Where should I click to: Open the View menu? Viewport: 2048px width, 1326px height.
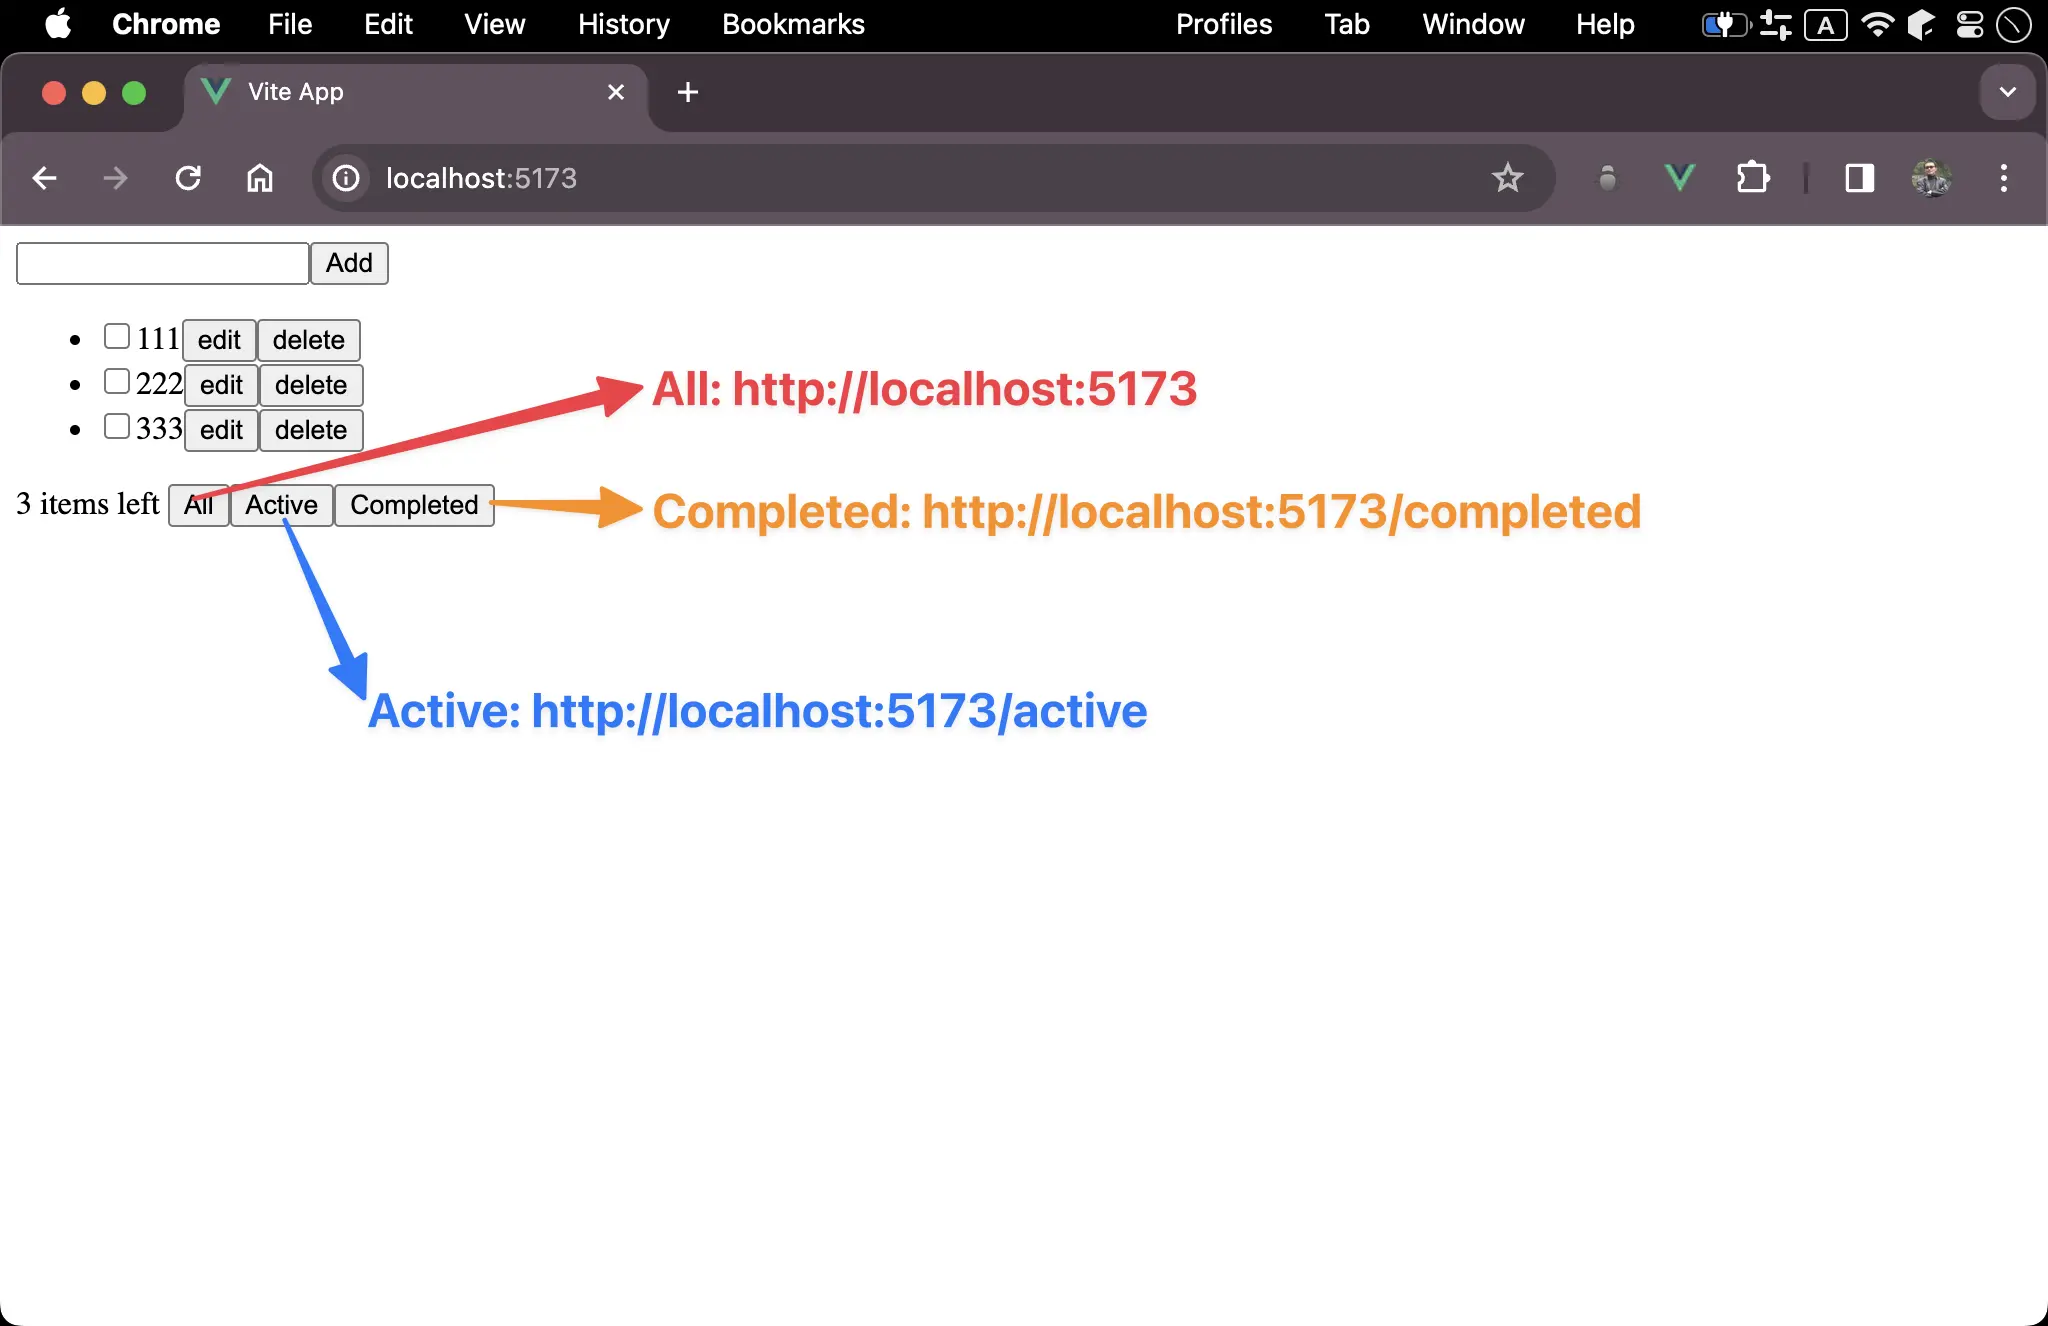coord(494,24)
